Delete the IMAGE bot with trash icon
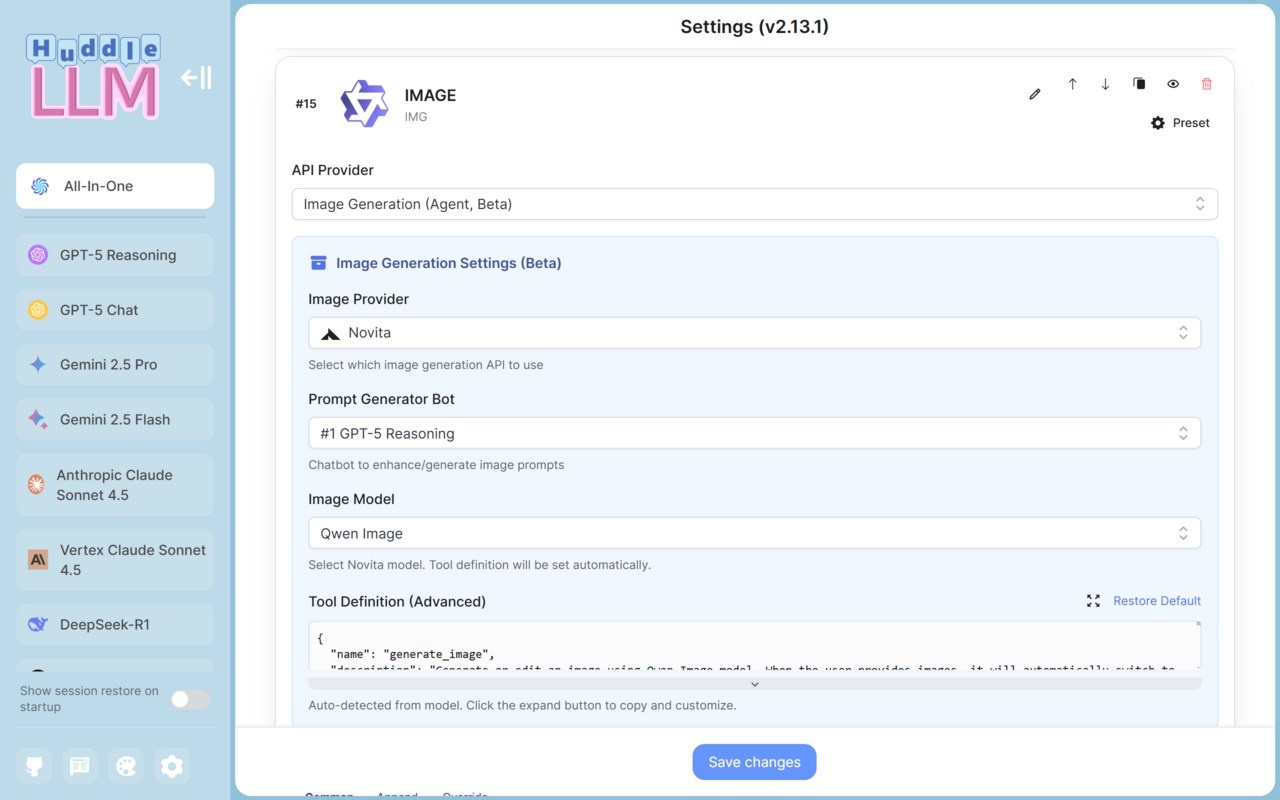 (x=1206, y=84)
